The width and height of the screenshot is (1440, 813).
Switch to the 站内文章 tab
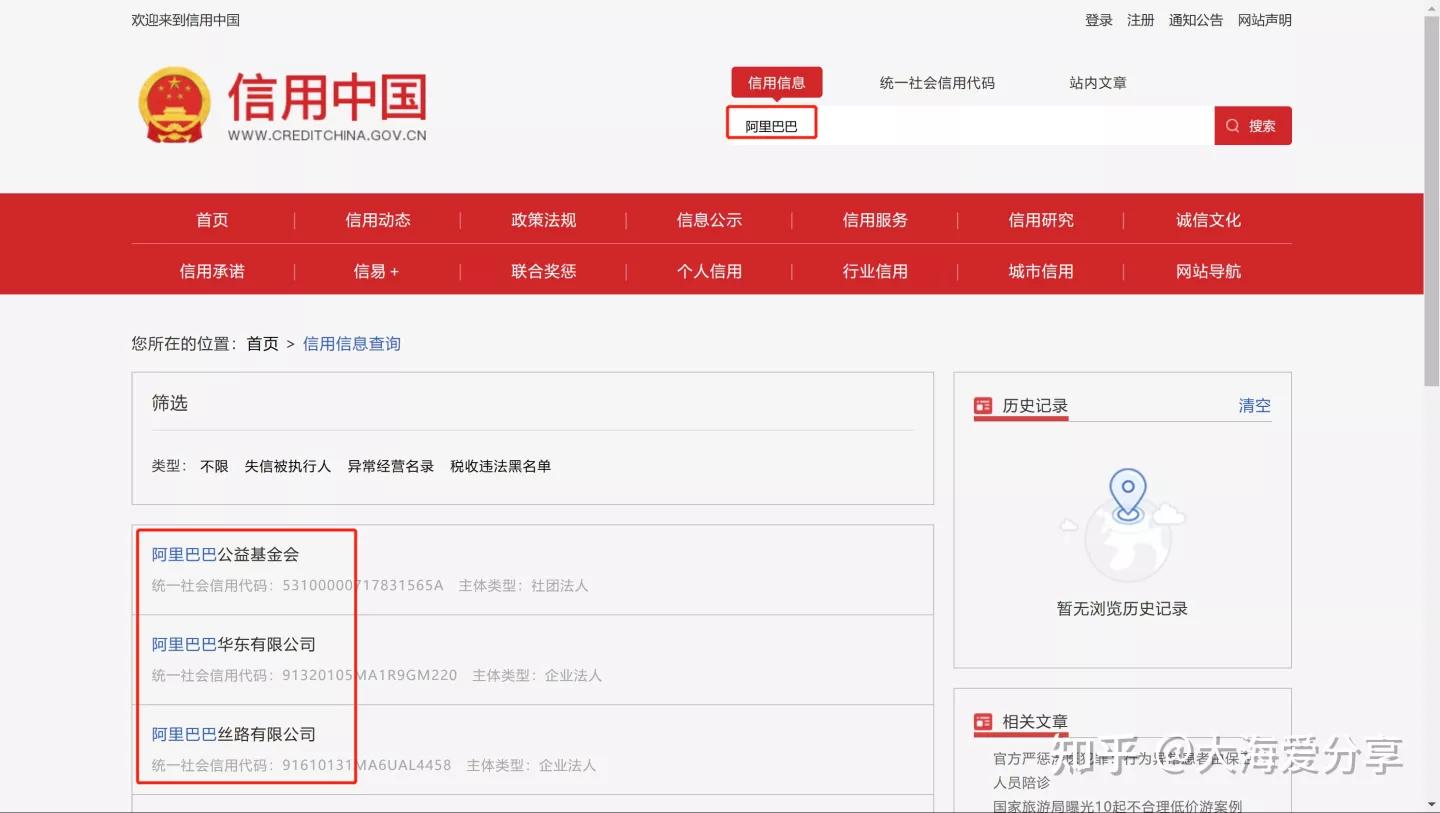[x=1097, y=83]
